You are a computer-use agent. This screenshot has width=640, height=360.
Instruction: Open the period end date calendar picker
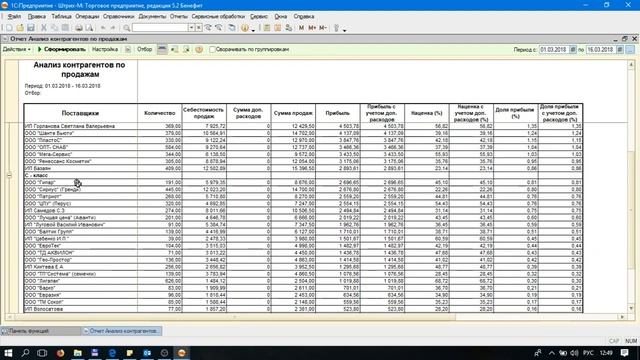pyautogui.click(x=620, y=49)
